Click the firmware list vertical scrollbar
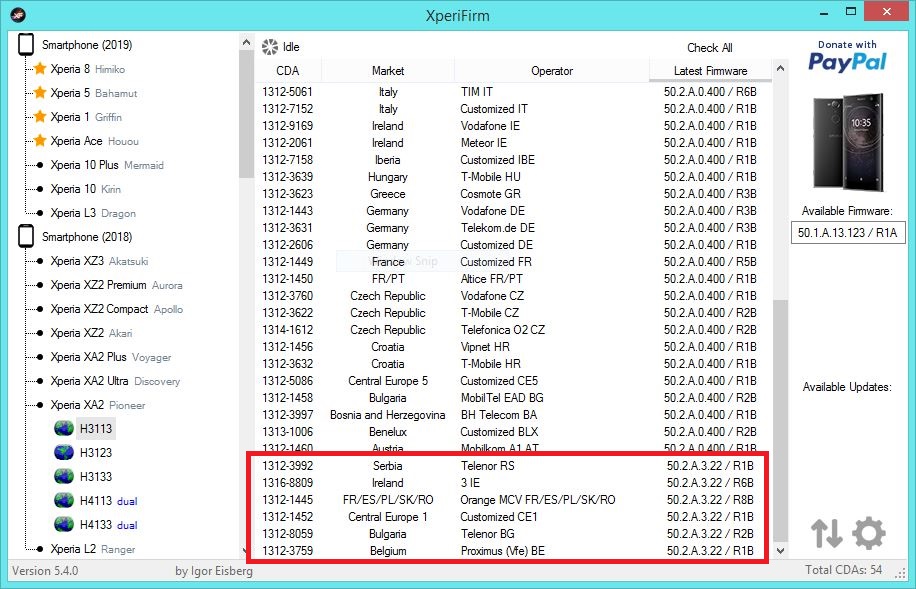The image size is (916, 589). click(779, 420)
